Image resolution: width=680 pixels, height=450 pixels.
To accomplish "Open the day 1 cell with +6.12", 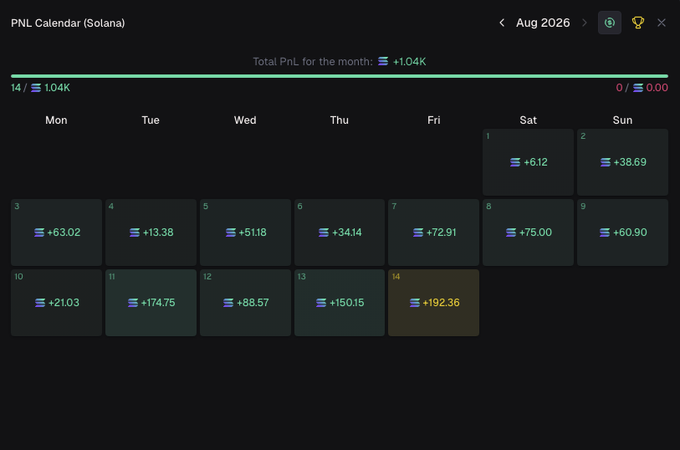I will pos(528,162).
